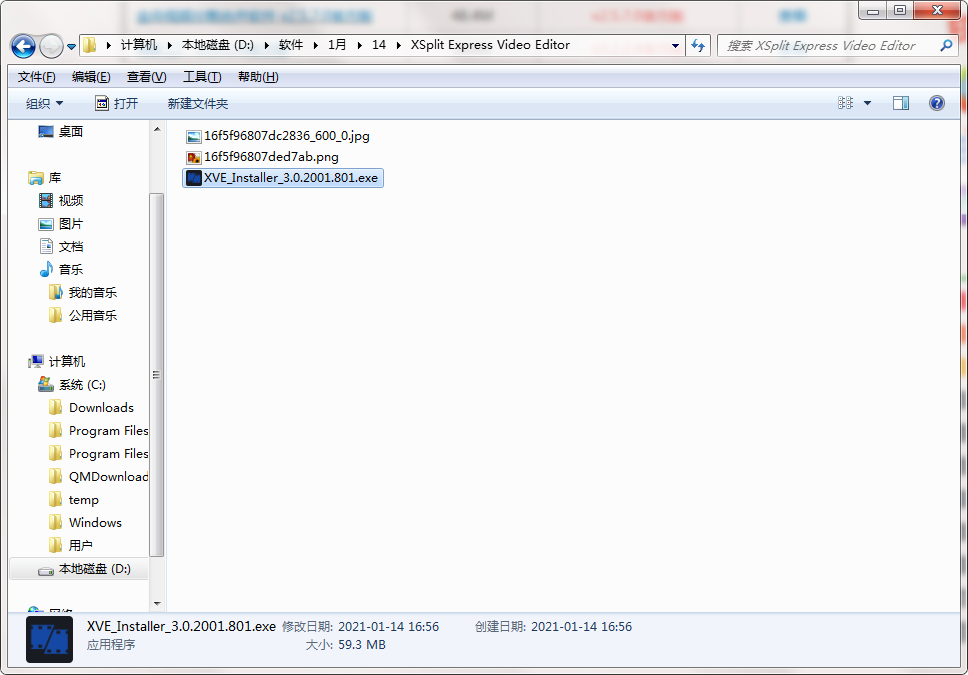This screenshot has height=675, width=968.
Task: Select 本地磁盘 (D:) in the breadcrumb
Action: (217, 45)
